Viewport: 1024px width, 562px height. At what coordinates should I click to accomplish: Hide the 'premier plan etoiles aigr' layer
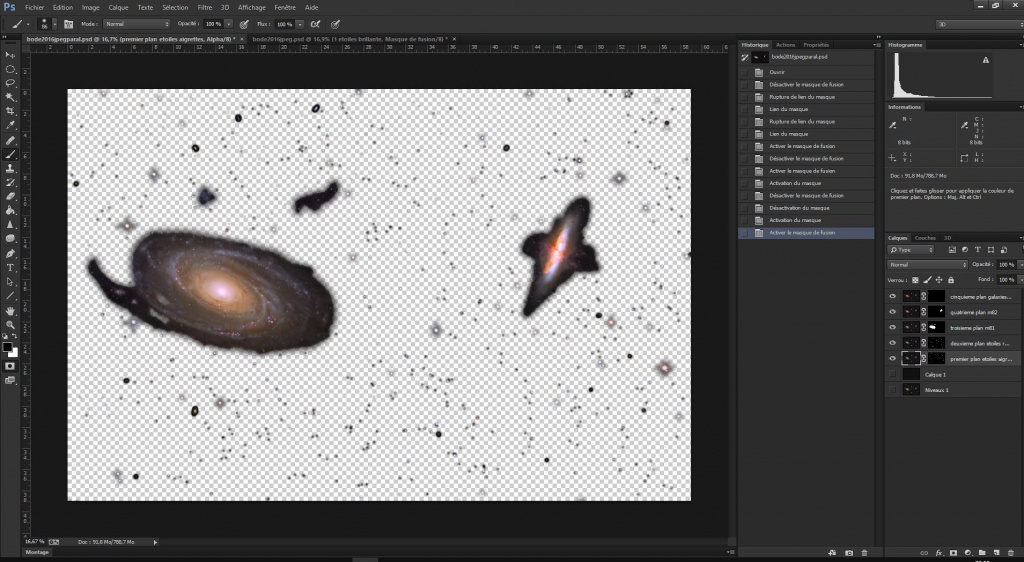(x=892, y=358)
